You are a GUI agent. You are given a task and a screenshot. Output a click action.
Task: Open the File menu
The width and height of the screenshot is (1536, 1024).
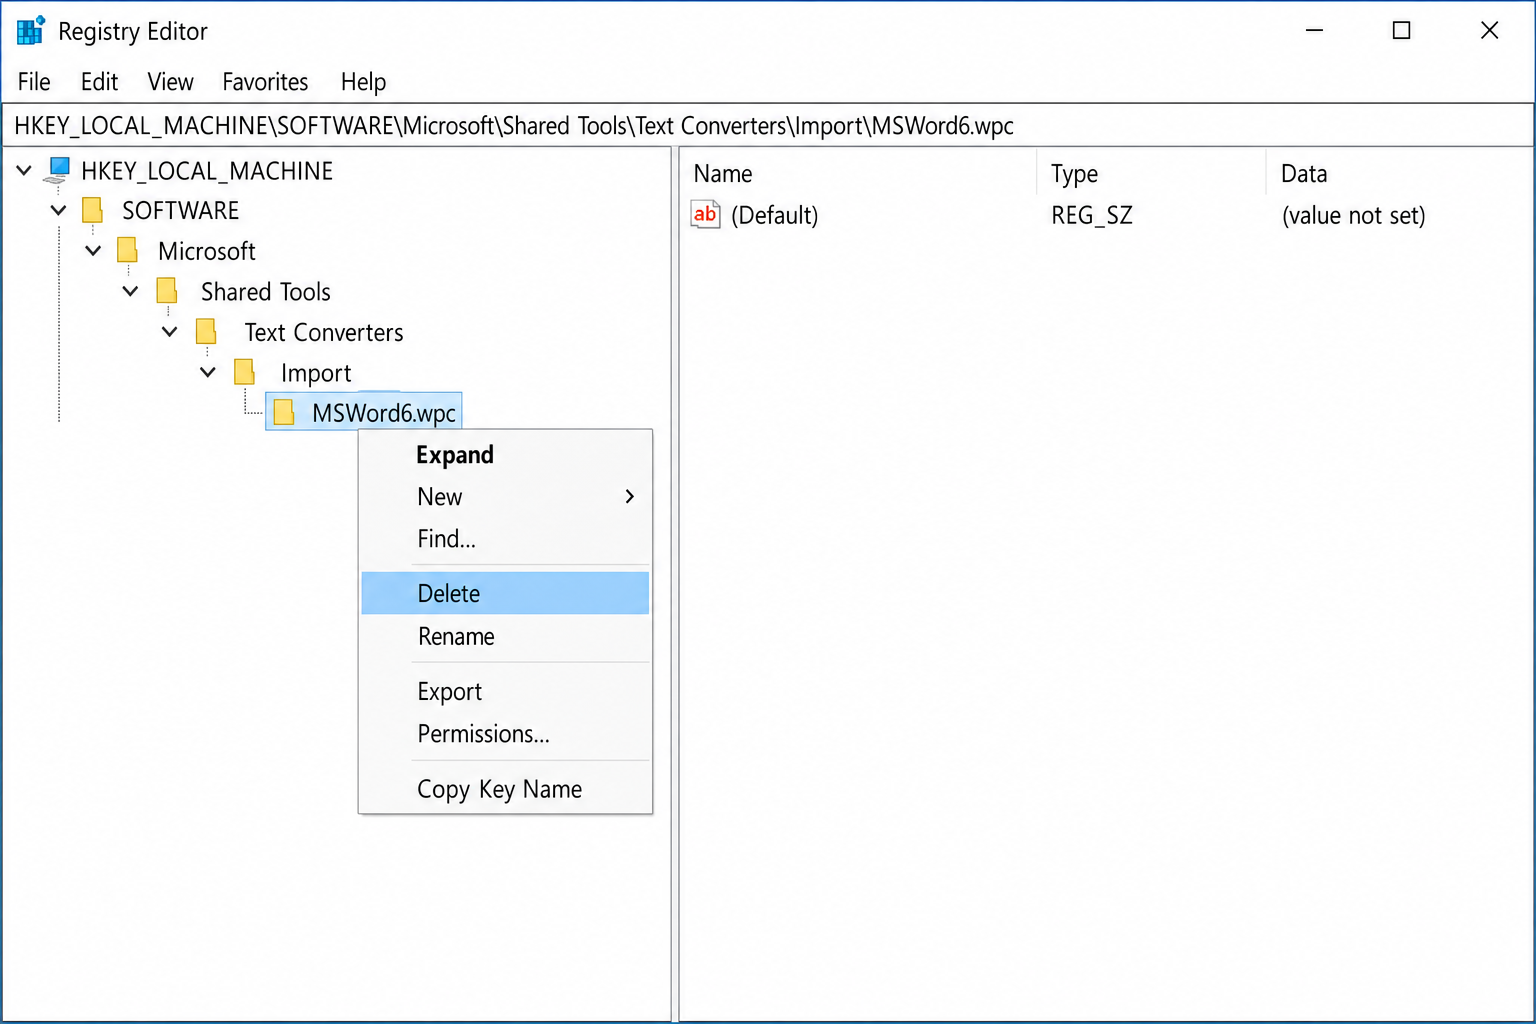click(x=34, y=82)
